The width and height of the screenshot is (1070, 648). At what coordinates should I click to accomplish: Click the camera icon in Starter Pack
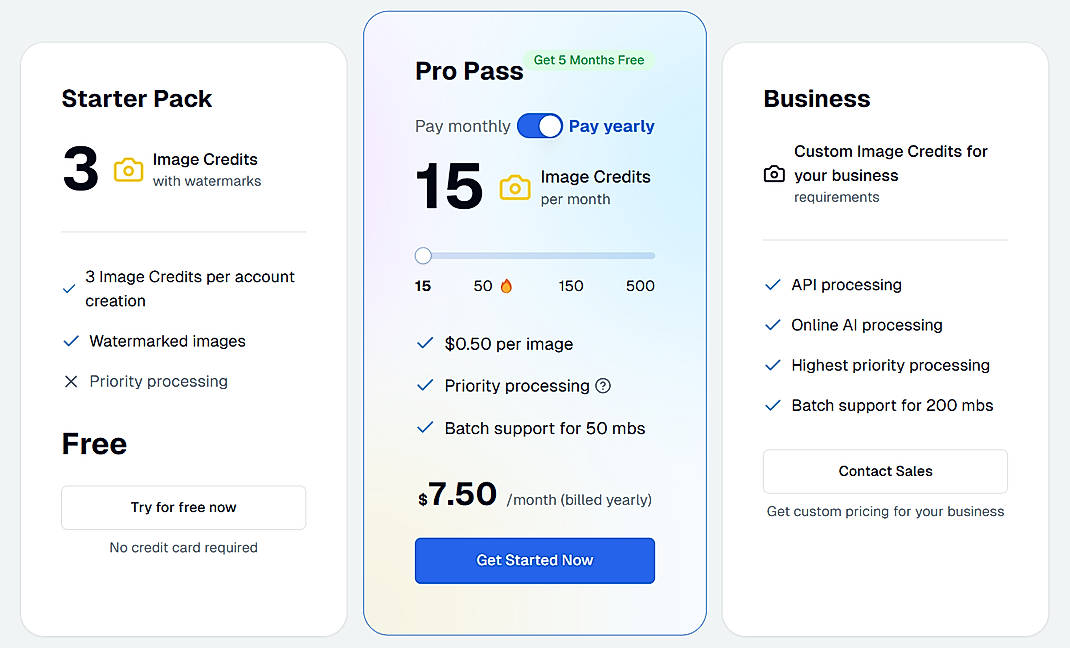[128, 170]
